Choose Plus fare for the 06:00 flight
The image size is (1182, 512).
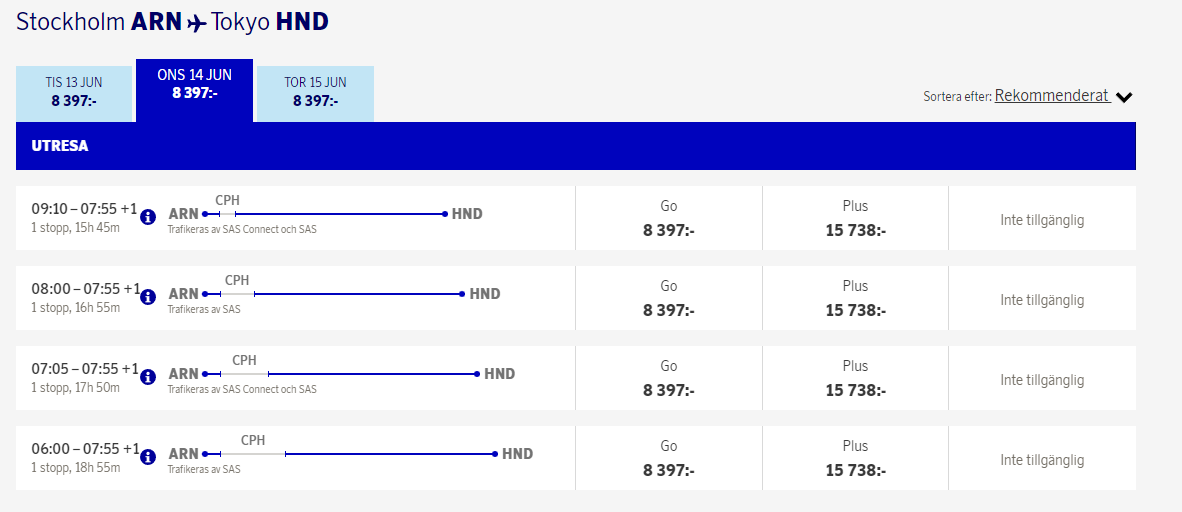pos(855,458)
